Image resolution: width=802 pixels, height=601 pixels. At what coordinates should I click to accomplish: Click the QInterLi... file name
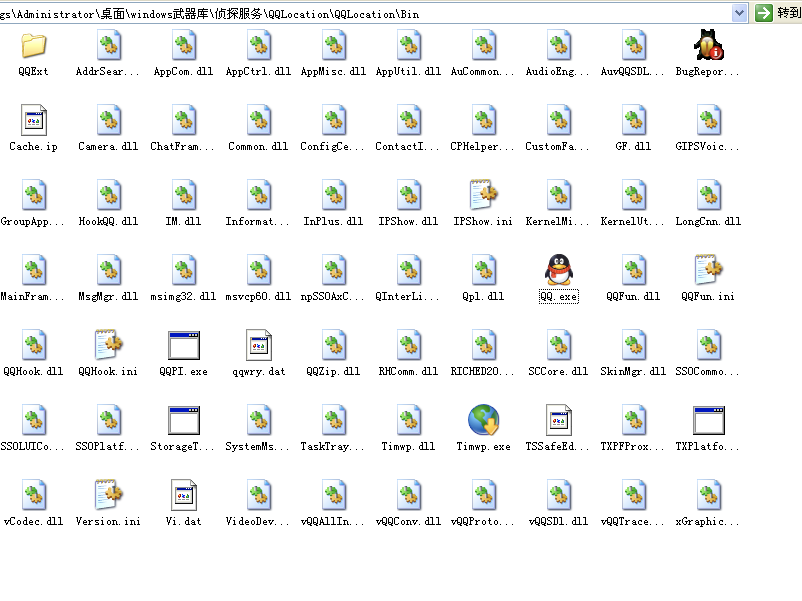tap(407, 297)
